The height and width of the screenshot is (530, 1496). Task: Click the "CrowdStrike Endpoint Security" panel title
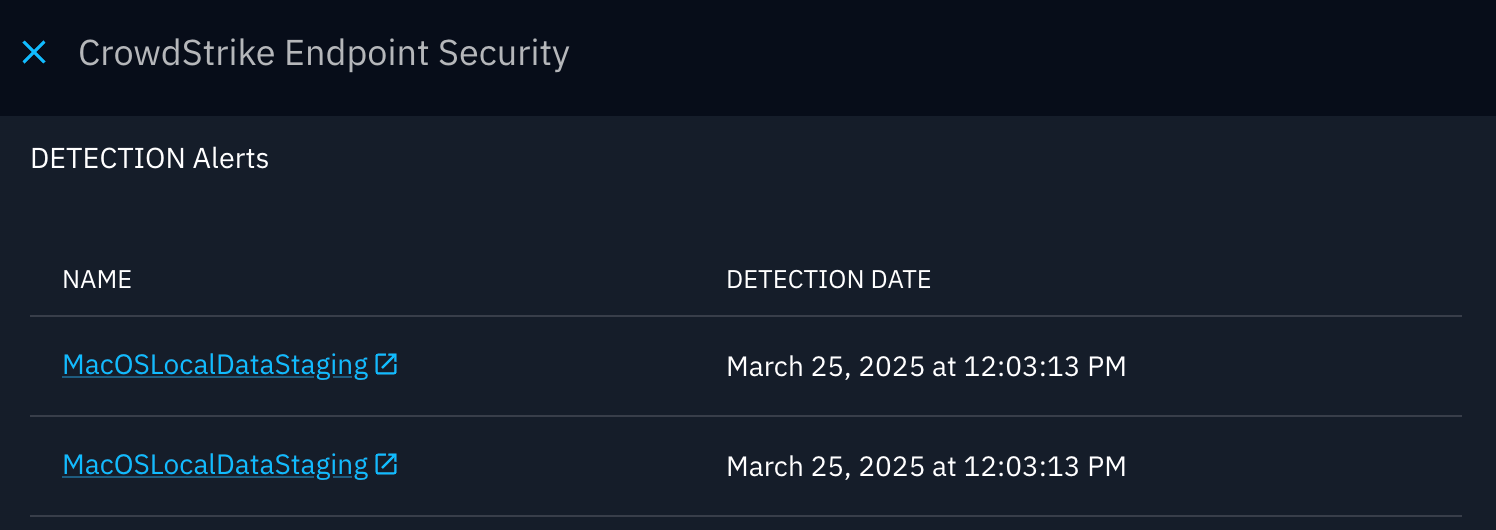tap(323, 53)
